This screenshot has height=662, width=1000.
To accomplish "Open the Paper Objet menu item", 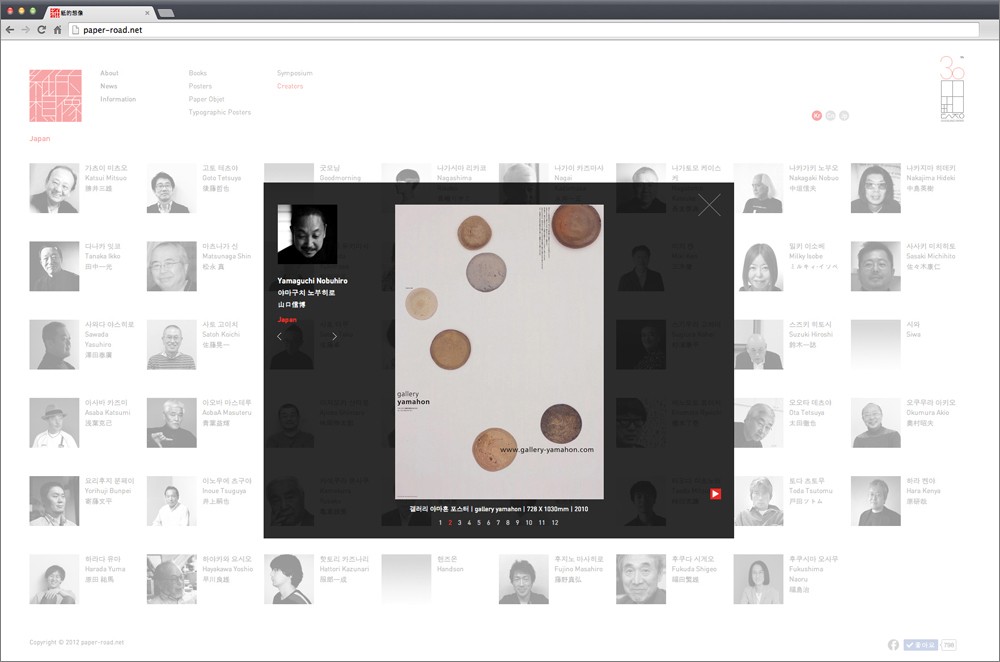I will point(207,99).
